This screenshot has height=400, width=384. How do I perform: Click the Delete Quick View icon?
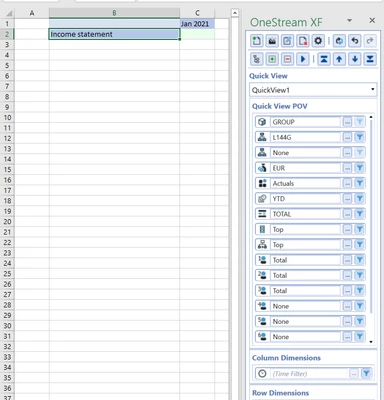tap(303, 41)
